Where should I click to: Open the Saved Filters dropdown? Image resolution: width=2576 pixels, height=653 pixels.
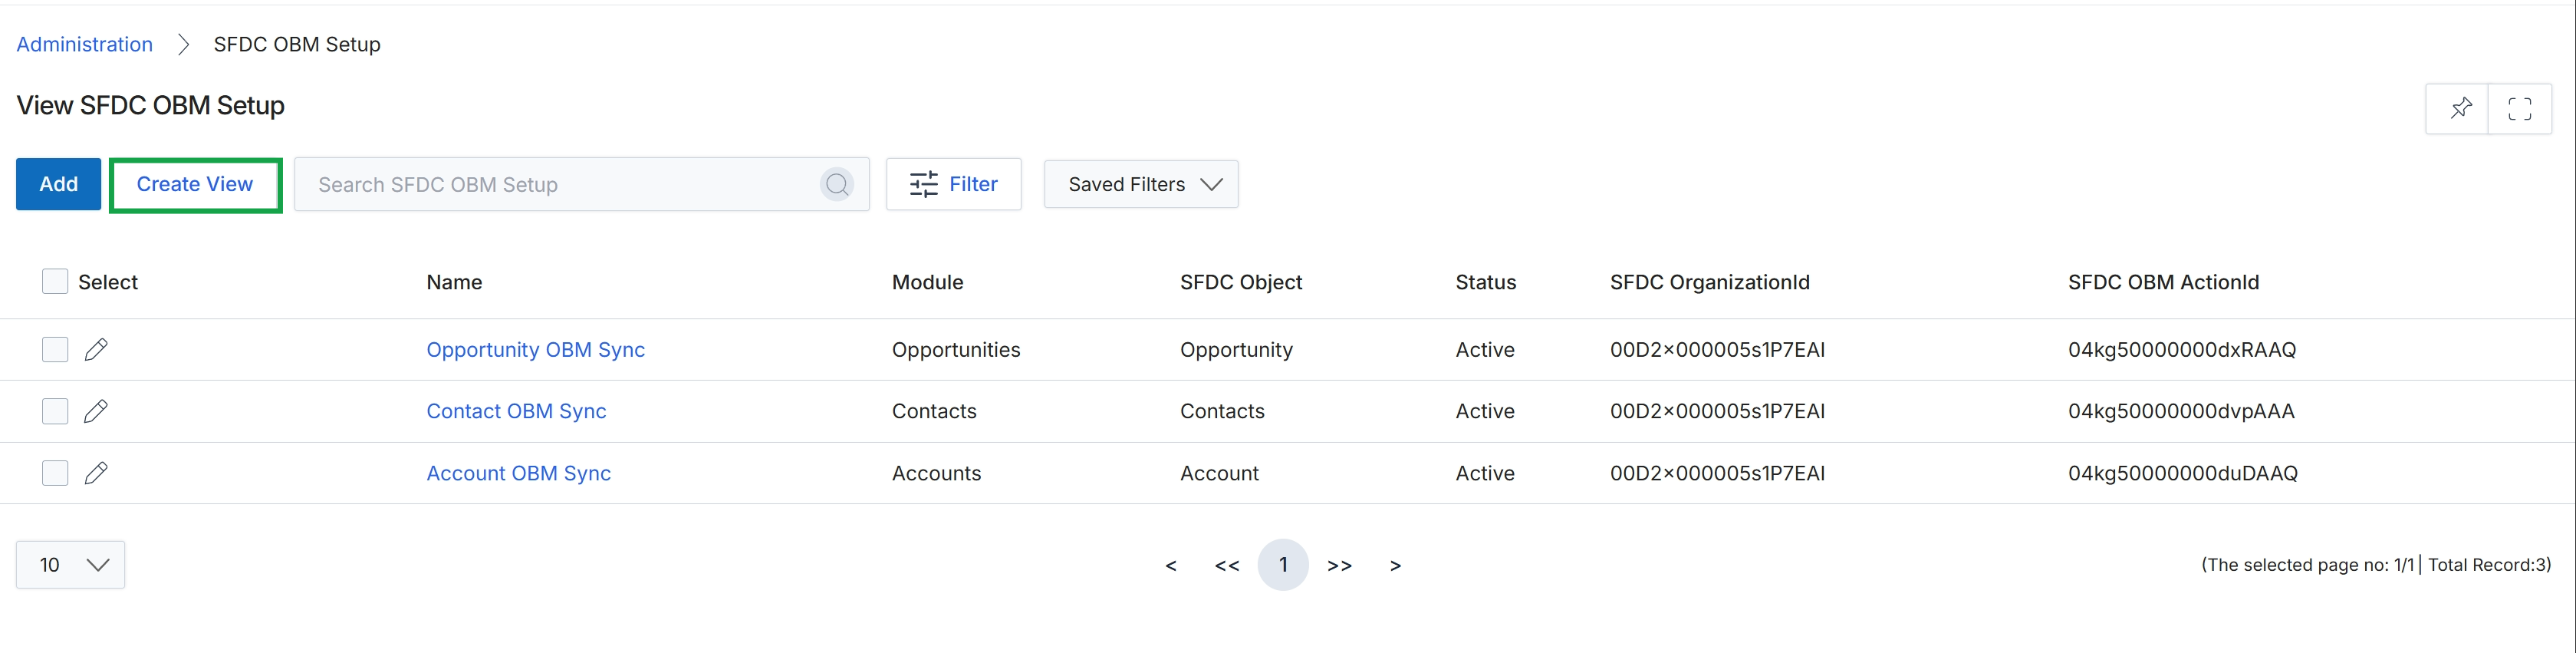[1141, 184]
